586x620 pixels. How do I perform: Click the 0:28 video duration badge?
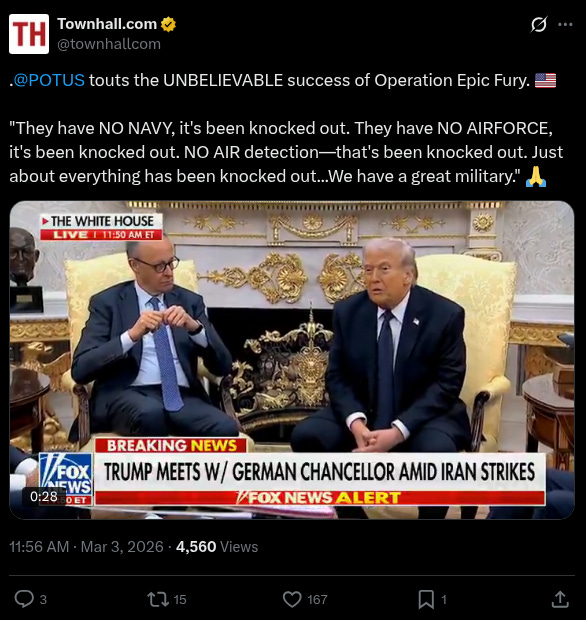click(x=44, y=496)
